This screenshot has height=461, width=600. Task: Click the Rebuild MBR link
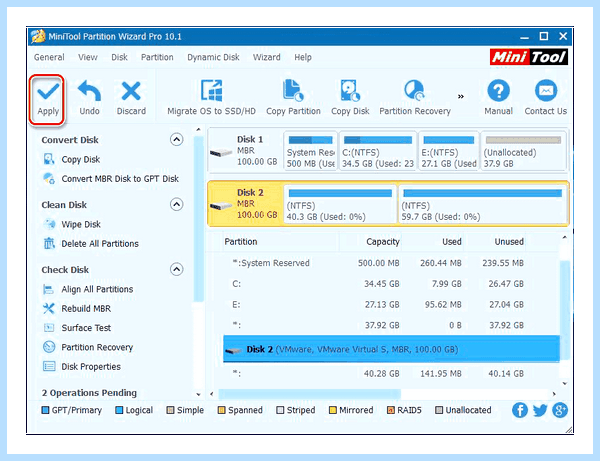pos(86,308)
